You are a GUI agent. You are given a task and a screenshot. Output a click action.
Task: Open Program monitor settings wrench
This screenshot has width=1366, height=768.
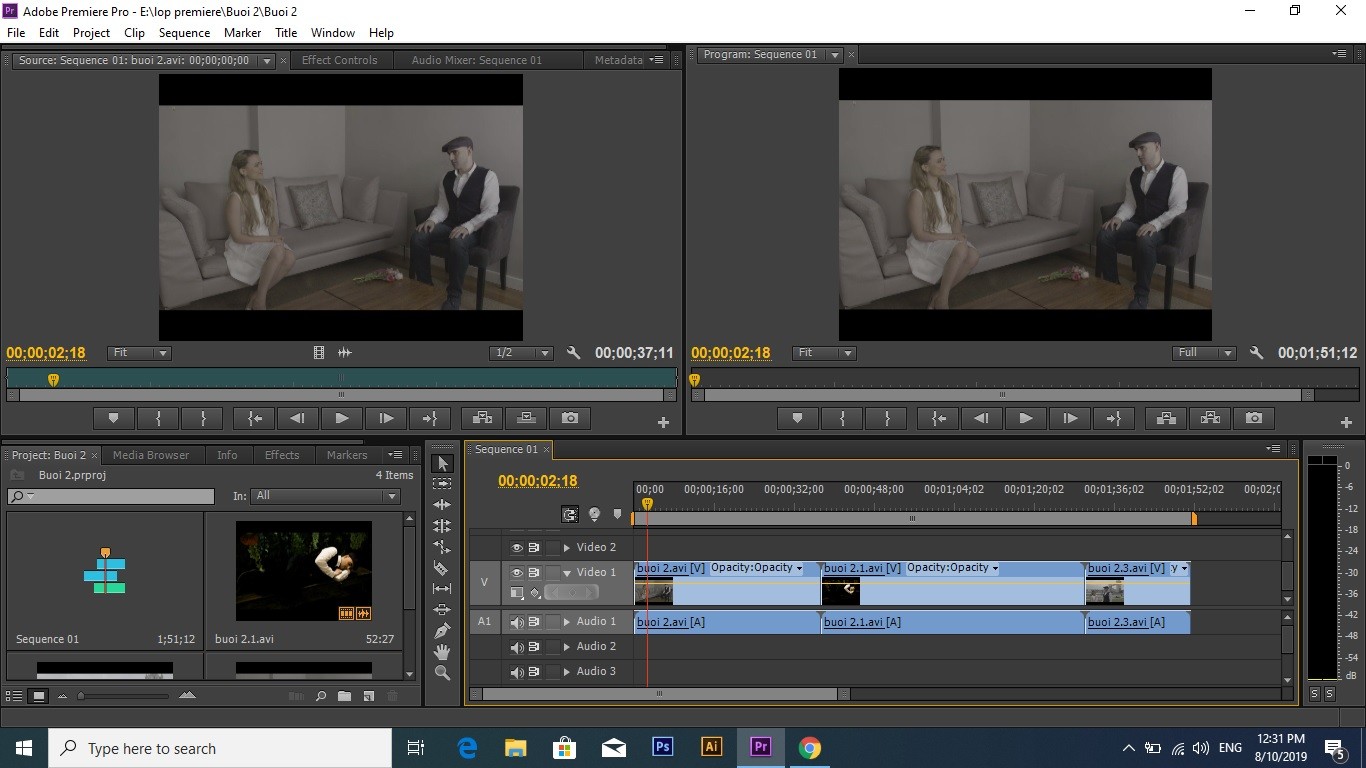[x=1257, y=353]
